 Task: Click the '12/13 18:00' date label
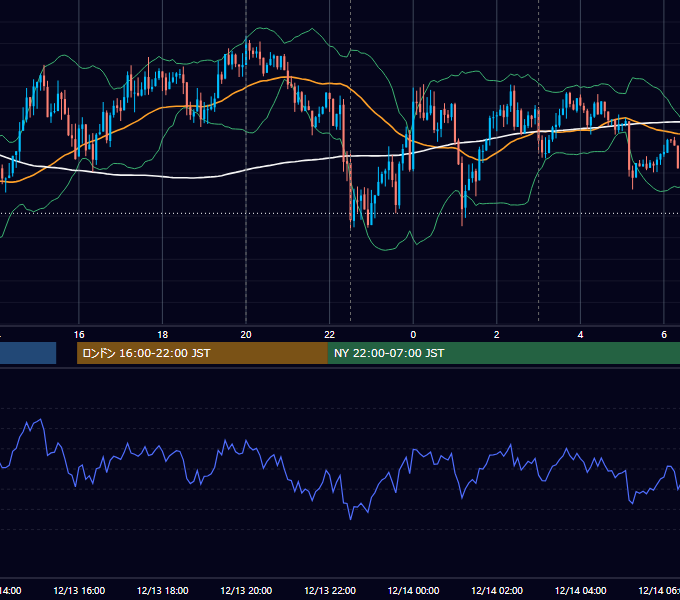pyautogui.click(x=163, y=590)
